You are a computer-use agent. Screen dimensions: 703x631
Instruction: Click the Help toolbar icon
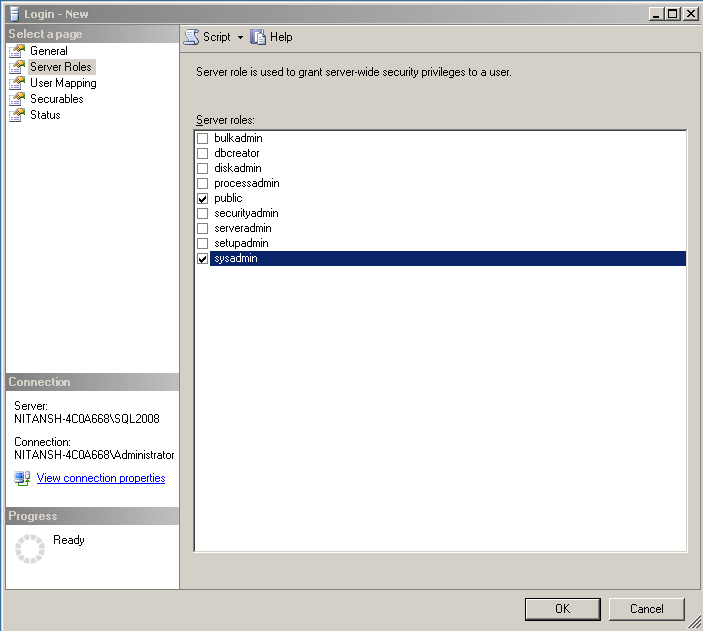coord(258,37)
